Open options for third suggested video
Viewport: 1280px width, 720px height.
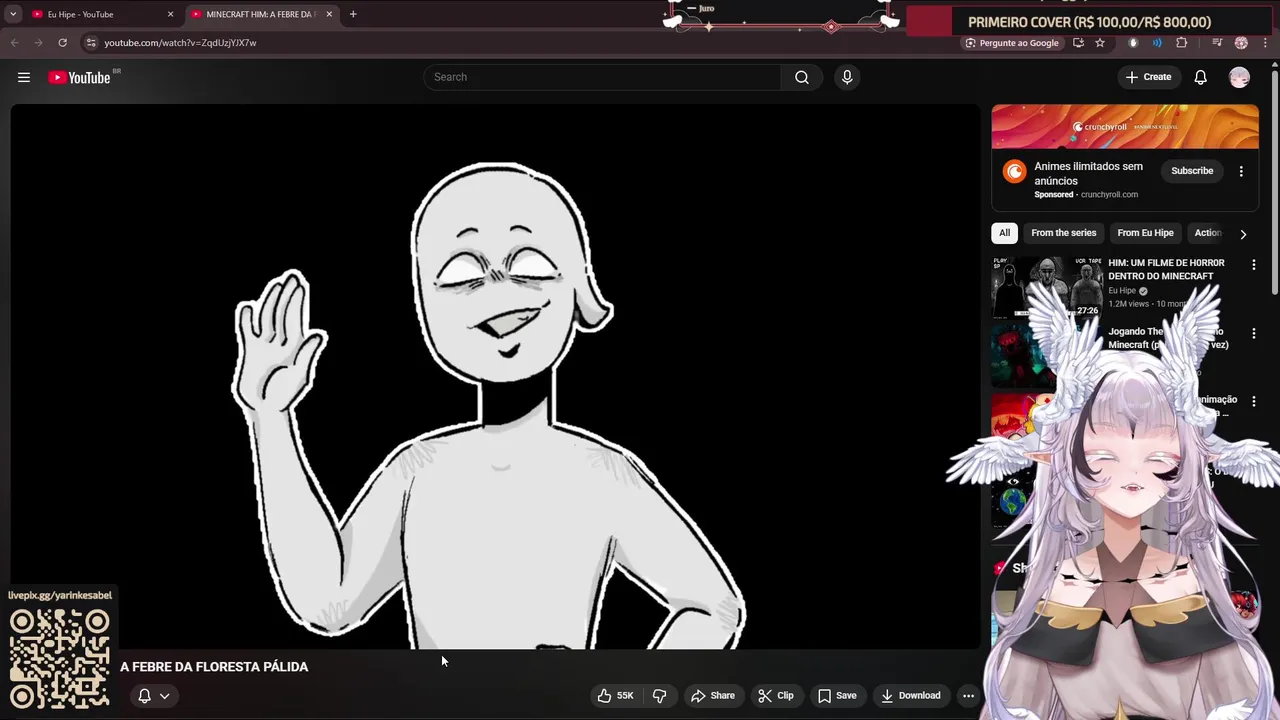click(x=1253, y=401)
